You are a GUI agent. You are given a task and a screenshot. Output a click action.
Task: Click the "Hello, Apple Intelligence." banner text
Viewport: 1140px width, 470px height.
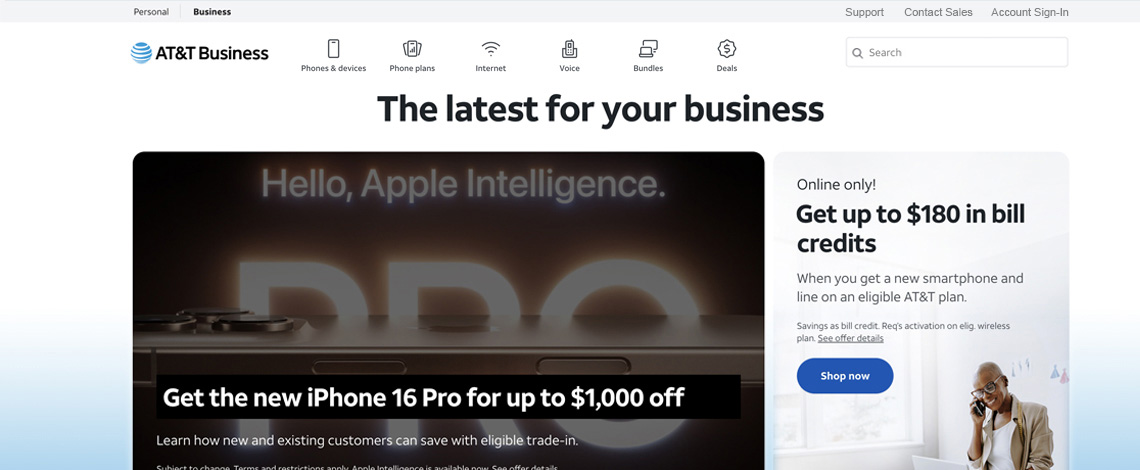tap(463, 184)
